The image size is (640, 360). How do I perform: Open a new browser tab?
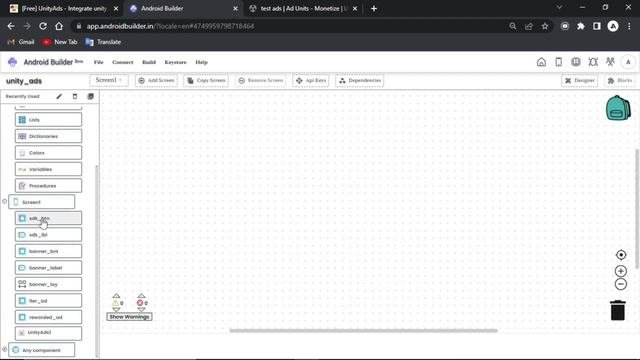374,9
